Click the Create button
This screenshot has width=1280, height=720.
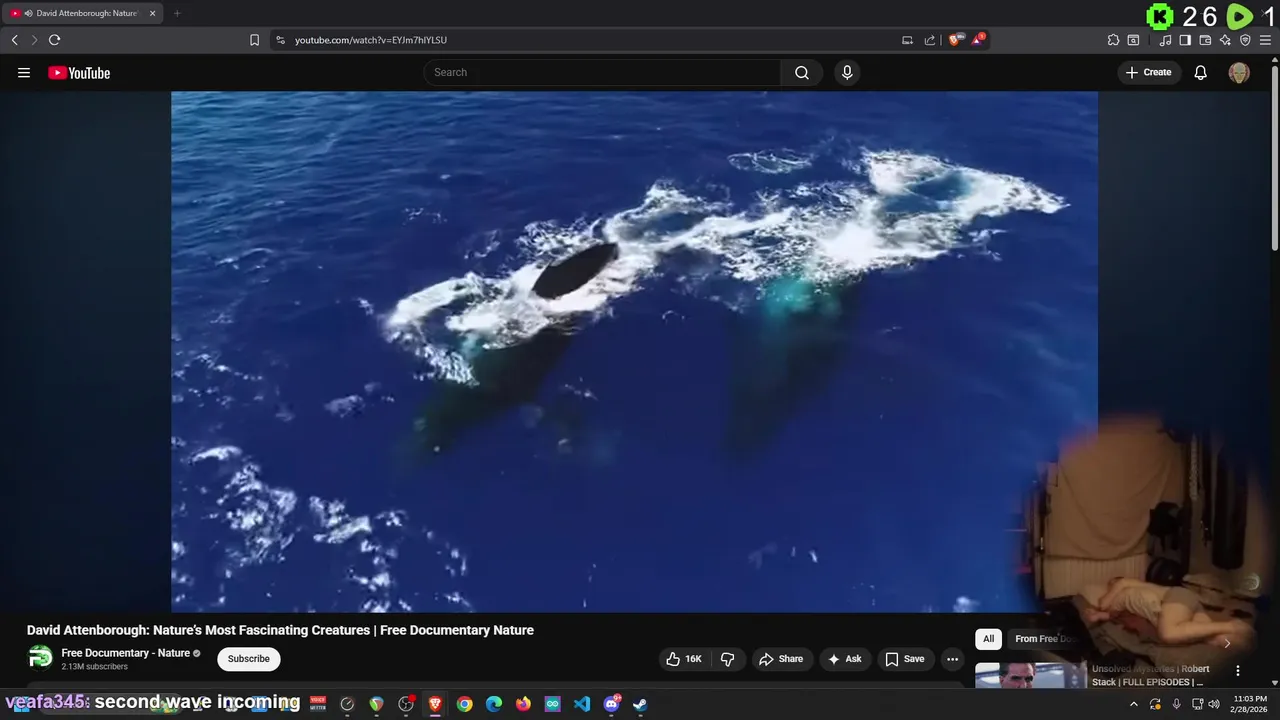(1149, 72)
